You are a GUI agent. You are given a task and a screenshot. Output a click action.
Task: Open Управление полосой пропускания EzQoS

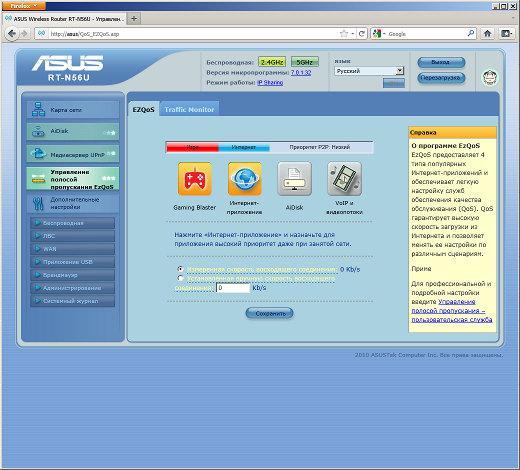(73, 179)
